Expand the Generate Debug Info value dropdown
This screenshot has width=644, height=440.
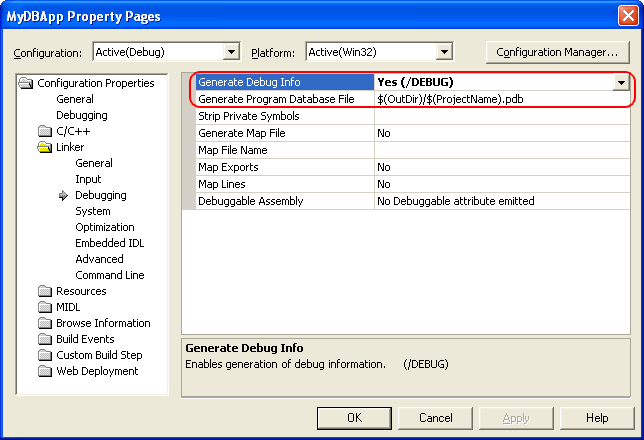pyautogui.click(x=621, y=83)
